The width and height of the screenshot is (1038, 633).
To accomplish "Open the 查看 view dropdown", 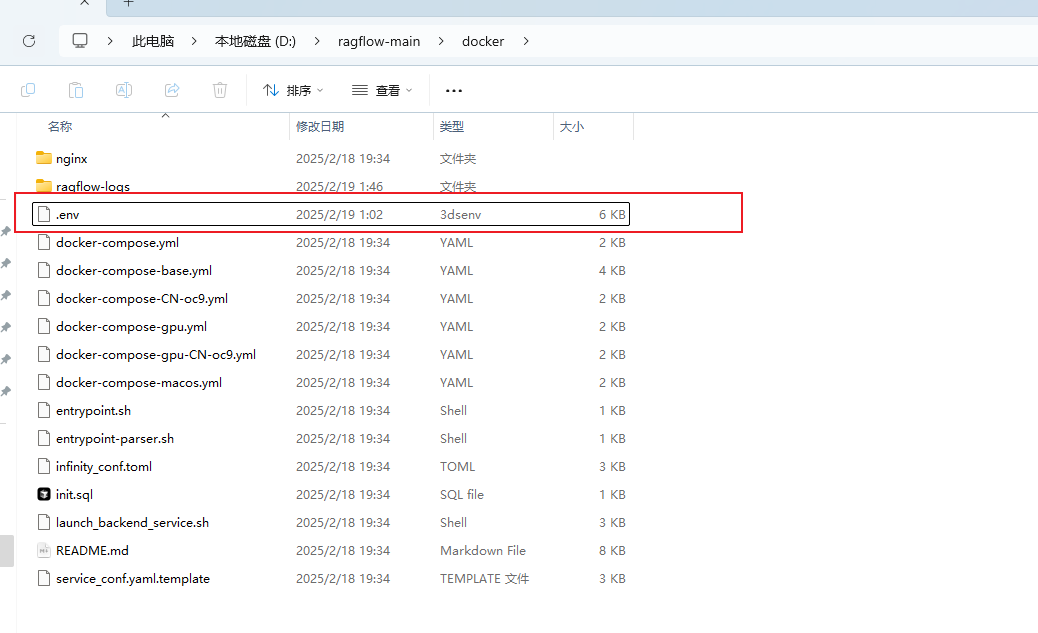I will coord(382,90).
